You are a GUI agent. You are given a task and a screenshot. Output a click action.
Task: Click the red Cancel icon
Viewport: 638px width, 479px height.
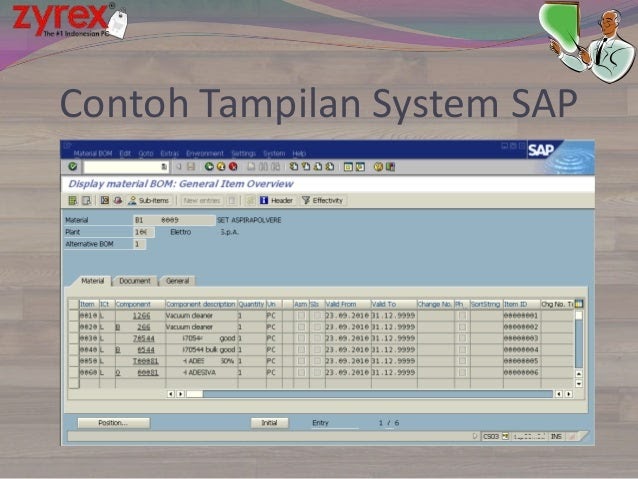pyautogui.click(x=233, y=166)
